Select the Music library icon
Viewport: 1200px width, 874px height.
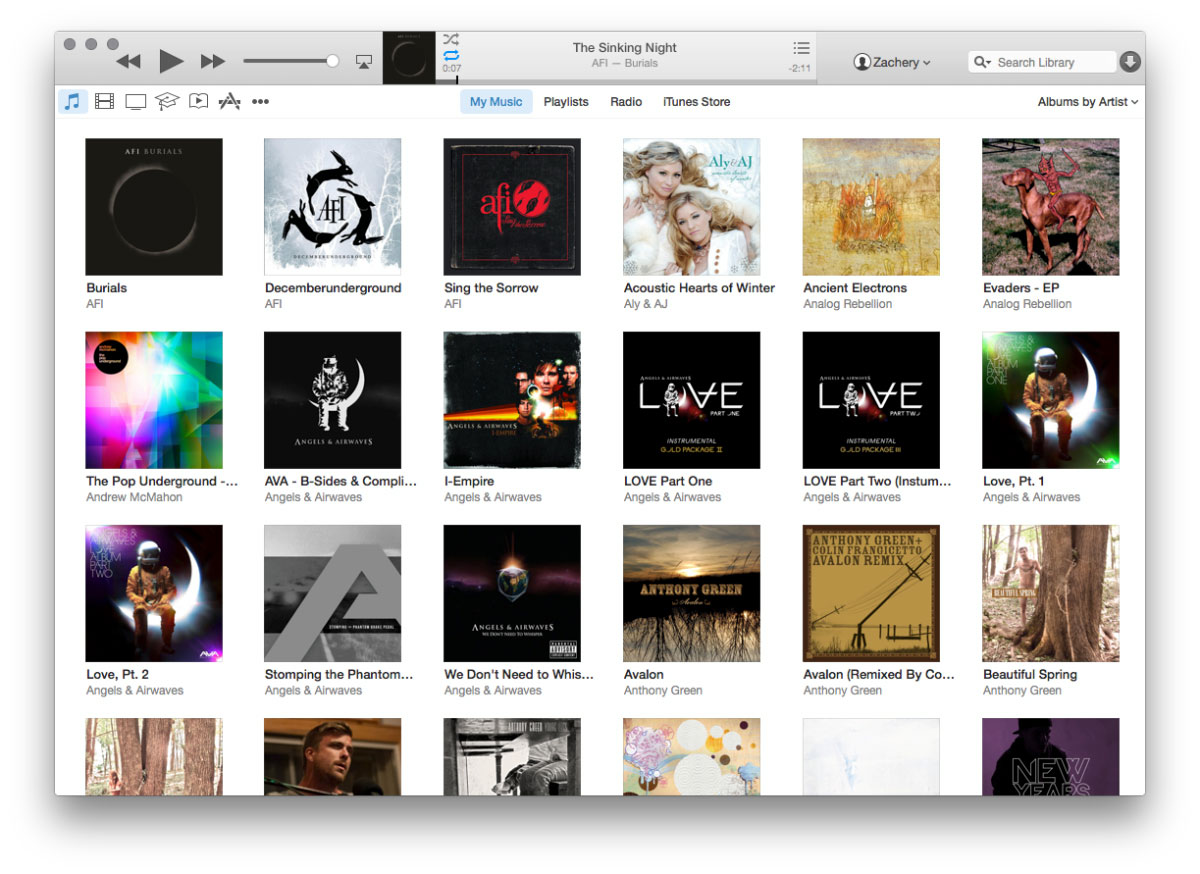72,101
